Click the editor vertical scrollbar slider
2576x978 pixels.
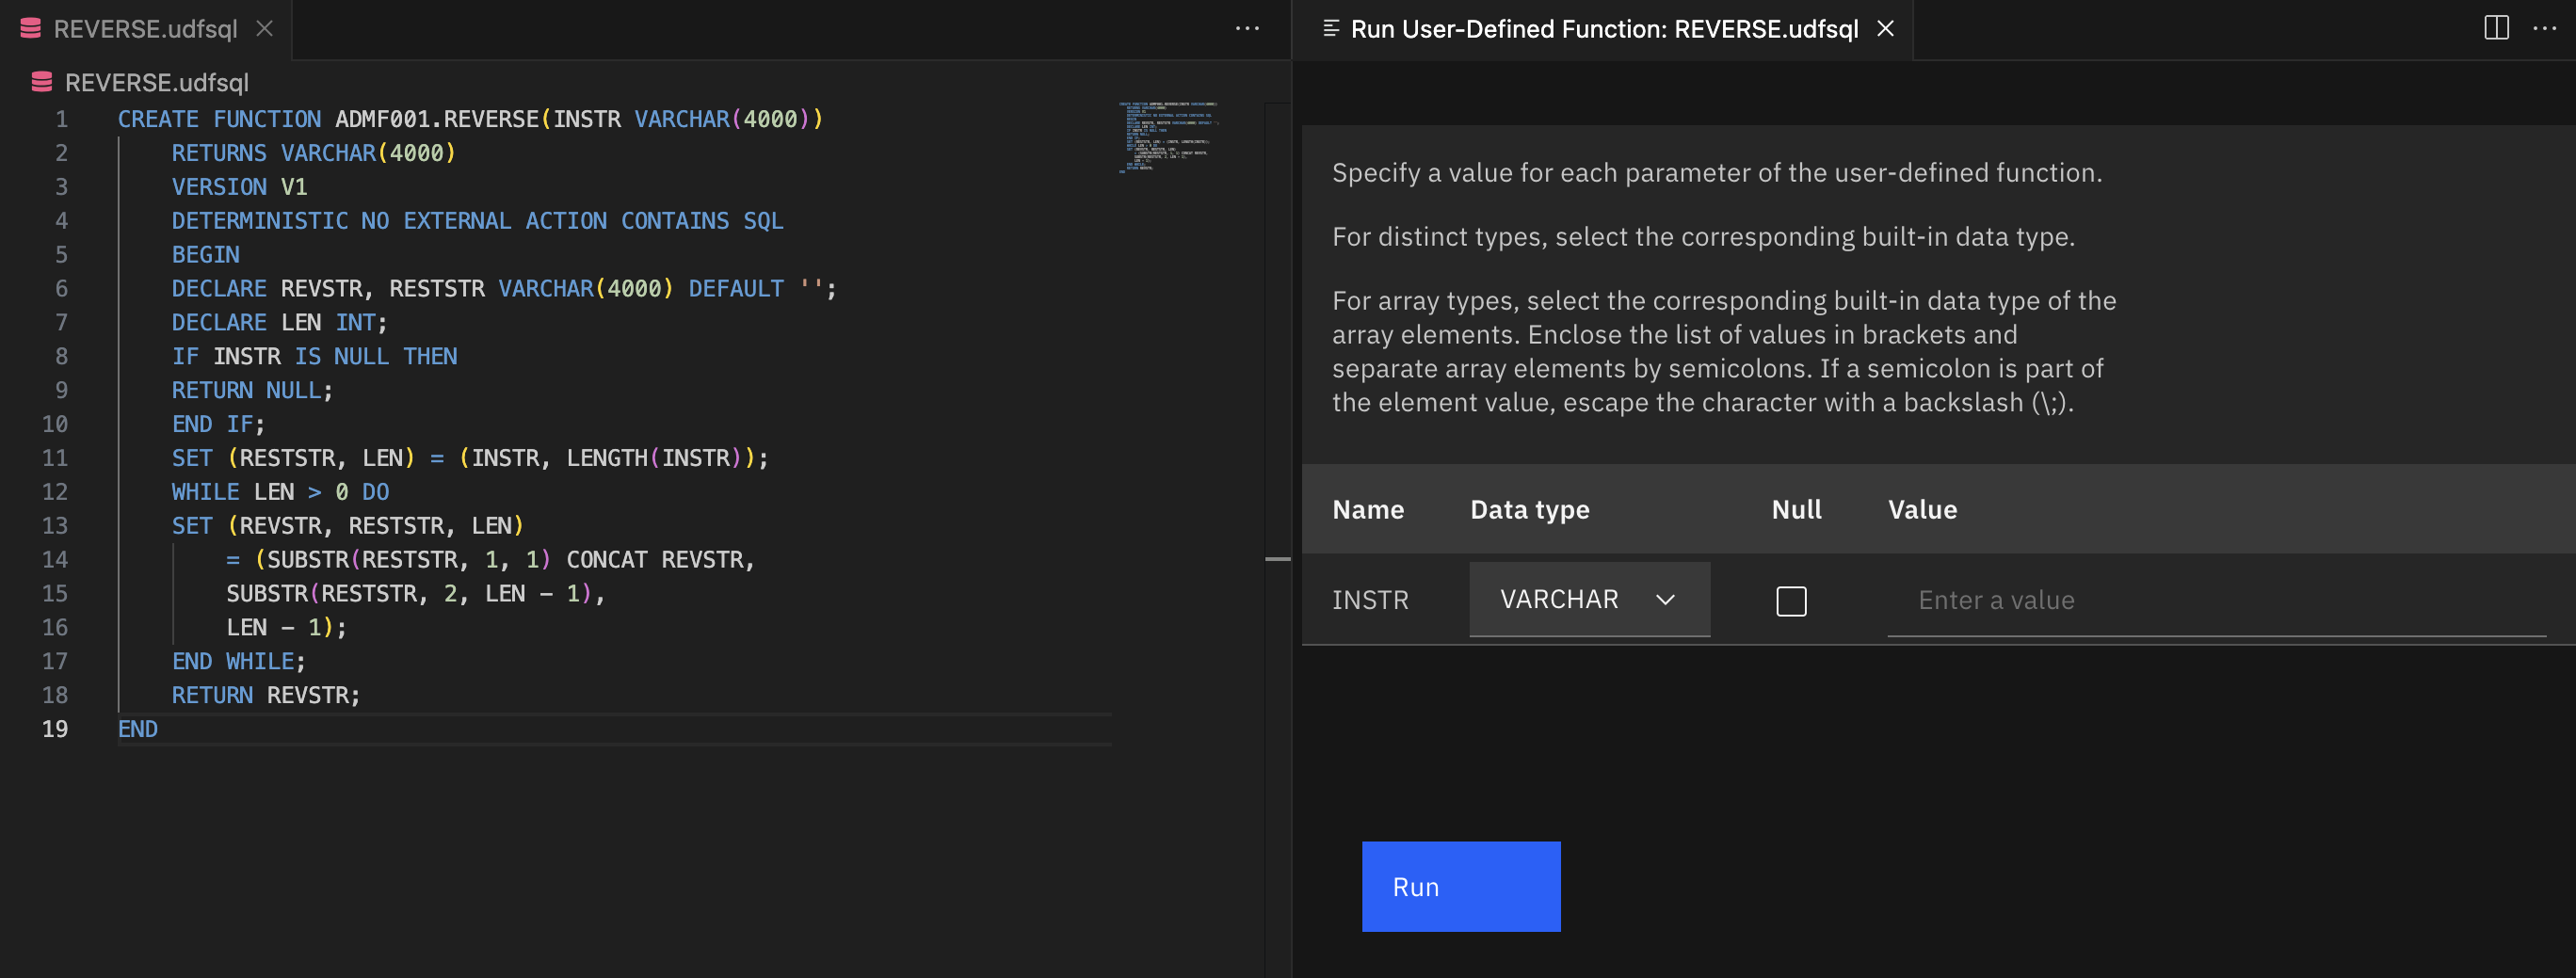click(1277, 558)
